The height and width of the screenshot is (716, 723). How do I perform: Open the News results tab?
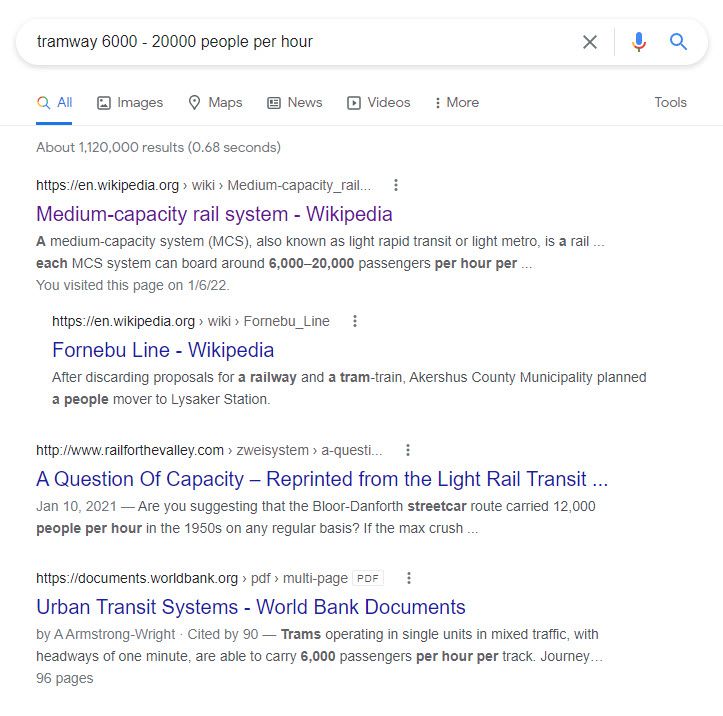point(295,102)
